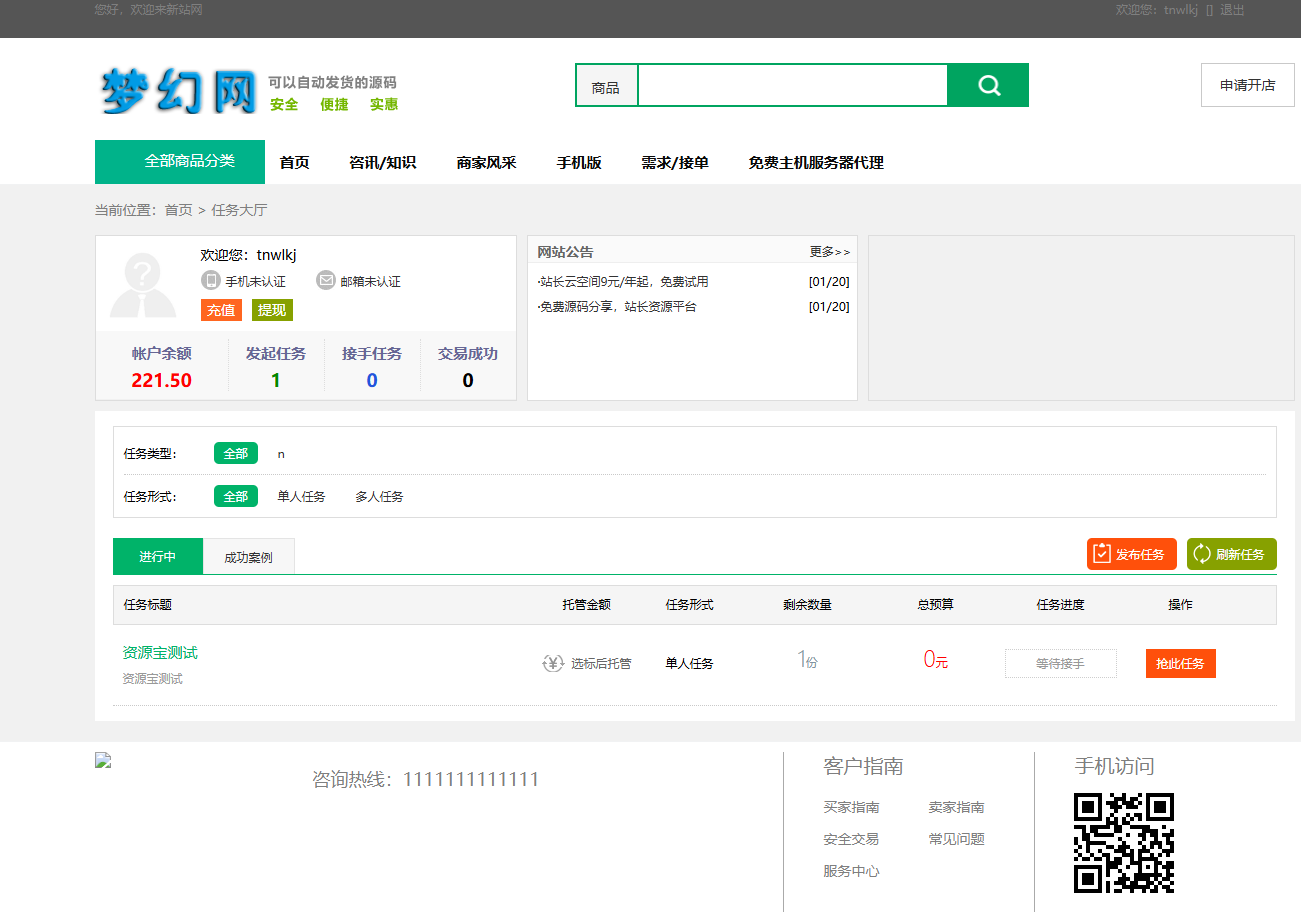The width and height of the screenshot is (1301, 917).
Task: Click the 任务标题 column header
Action: (x=148, y=605)
